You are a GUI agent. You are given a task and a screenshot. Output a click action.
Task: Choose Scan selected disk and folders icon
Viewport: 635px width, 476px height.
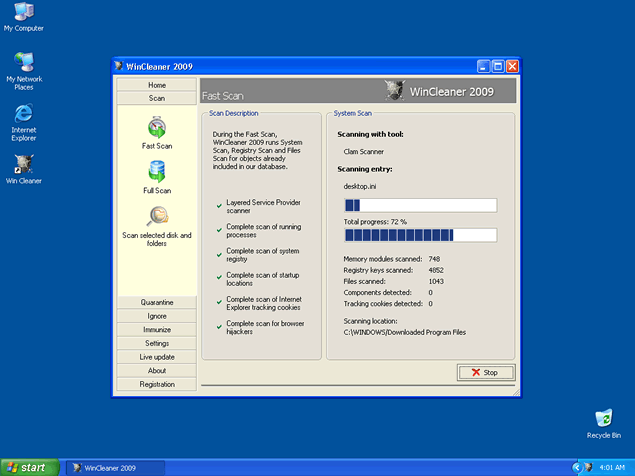157,217
